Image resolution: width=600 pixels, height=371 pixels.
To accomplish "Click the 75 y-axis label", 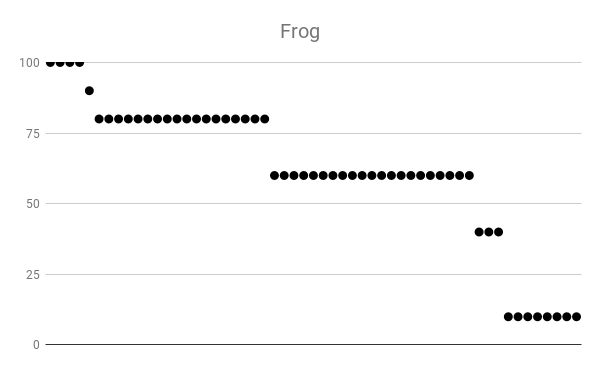I will click(x=33, y=133).
